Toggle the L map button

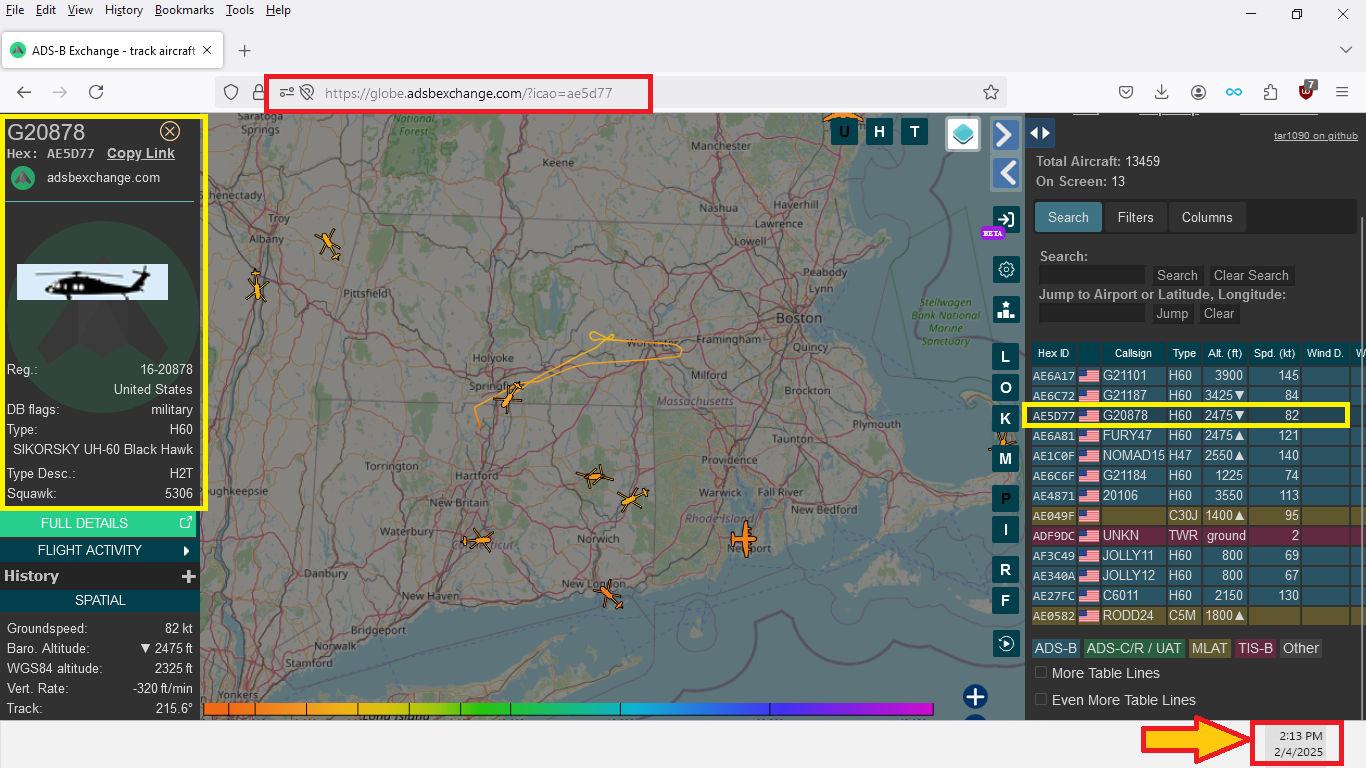1005,357
